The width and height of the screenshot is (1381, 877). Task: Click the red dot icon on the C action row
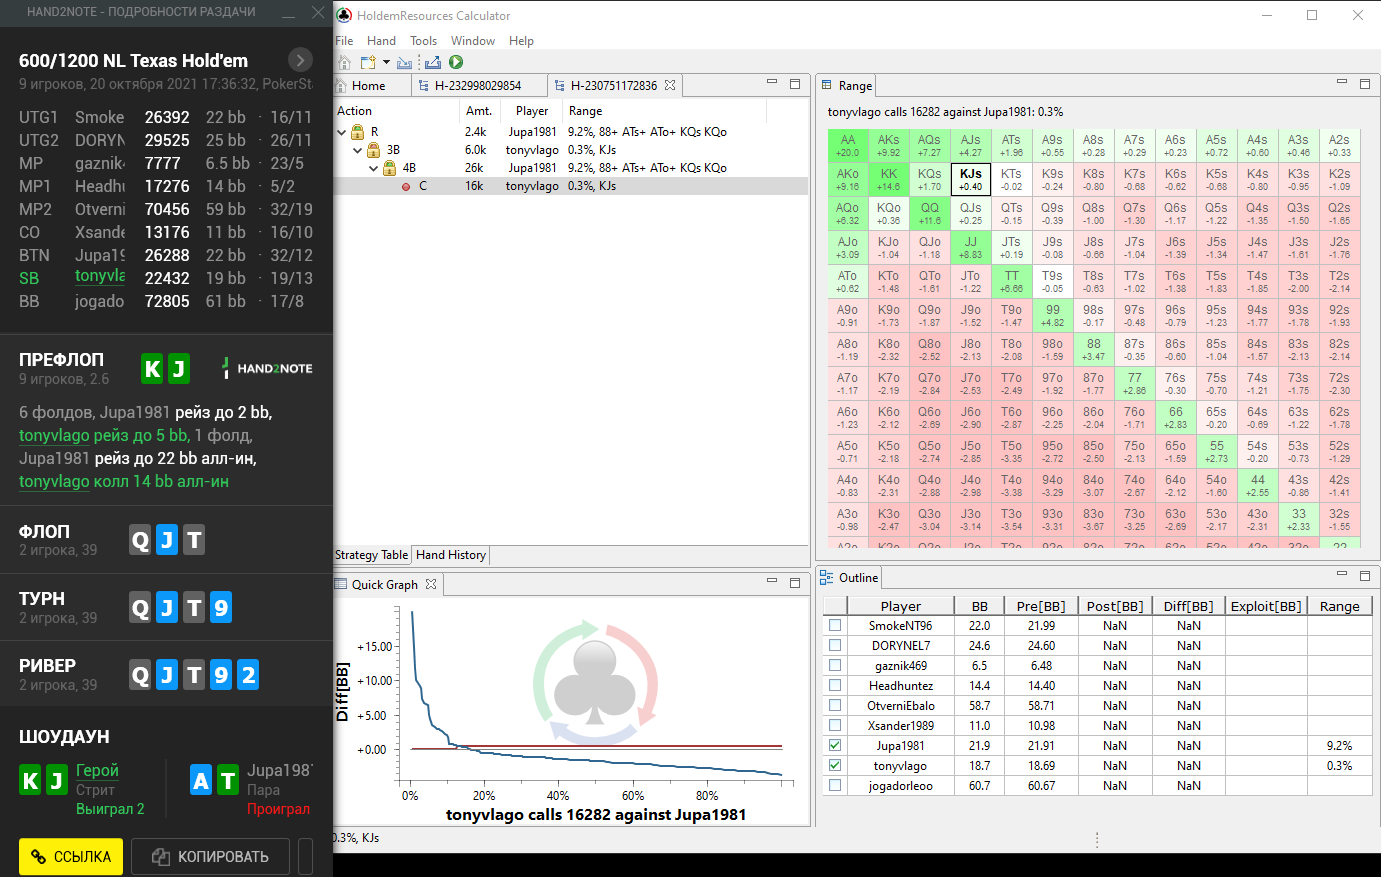click(x=406, y=186)
